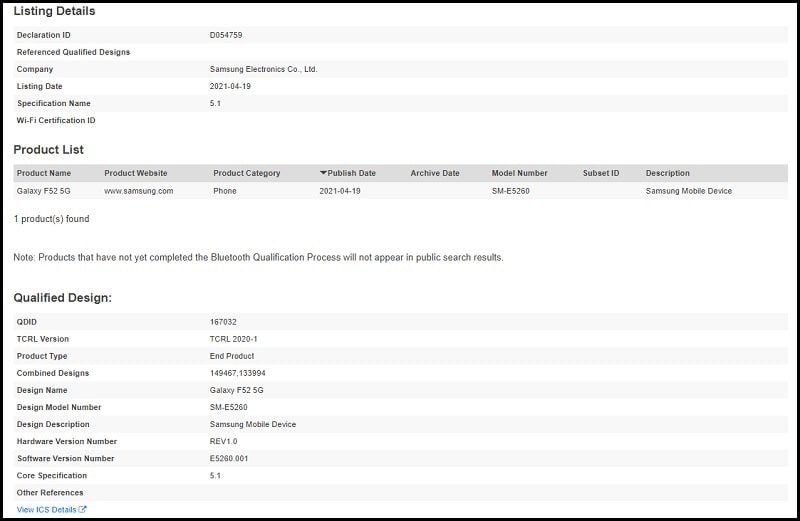Click Combined Designs value 149467,133994
The image size is (800, 521).
(238, 373)
